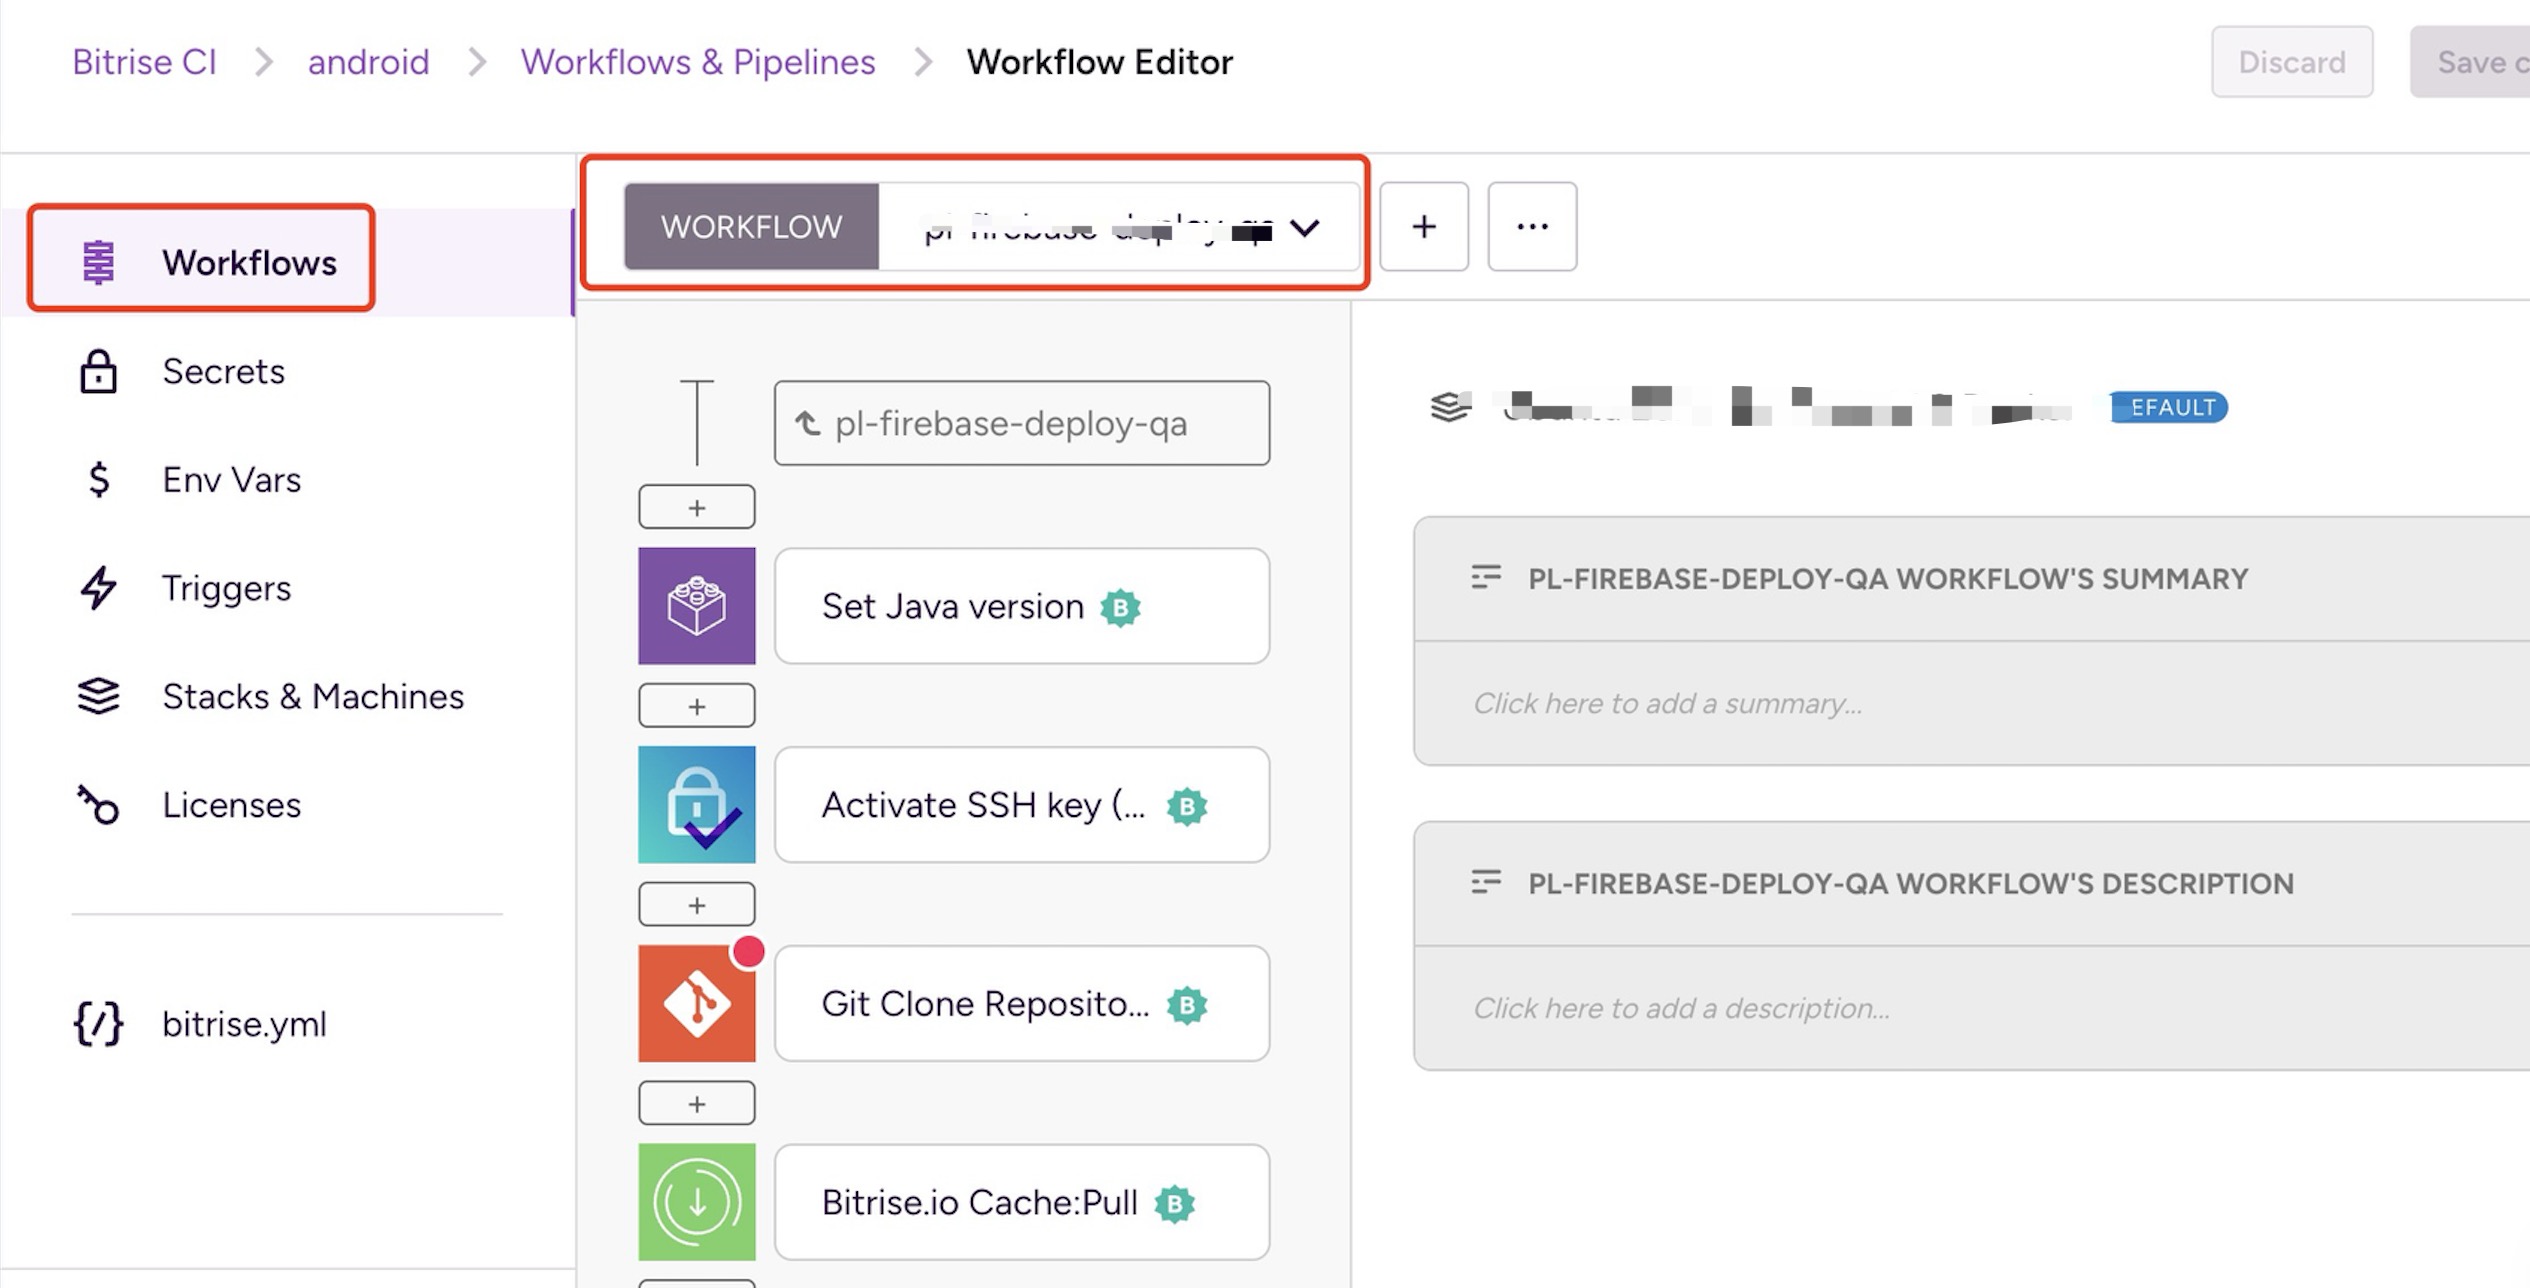Add step between Activate SSH and Git Clone
This screenshot has height=1288, width=2530.
697,905
